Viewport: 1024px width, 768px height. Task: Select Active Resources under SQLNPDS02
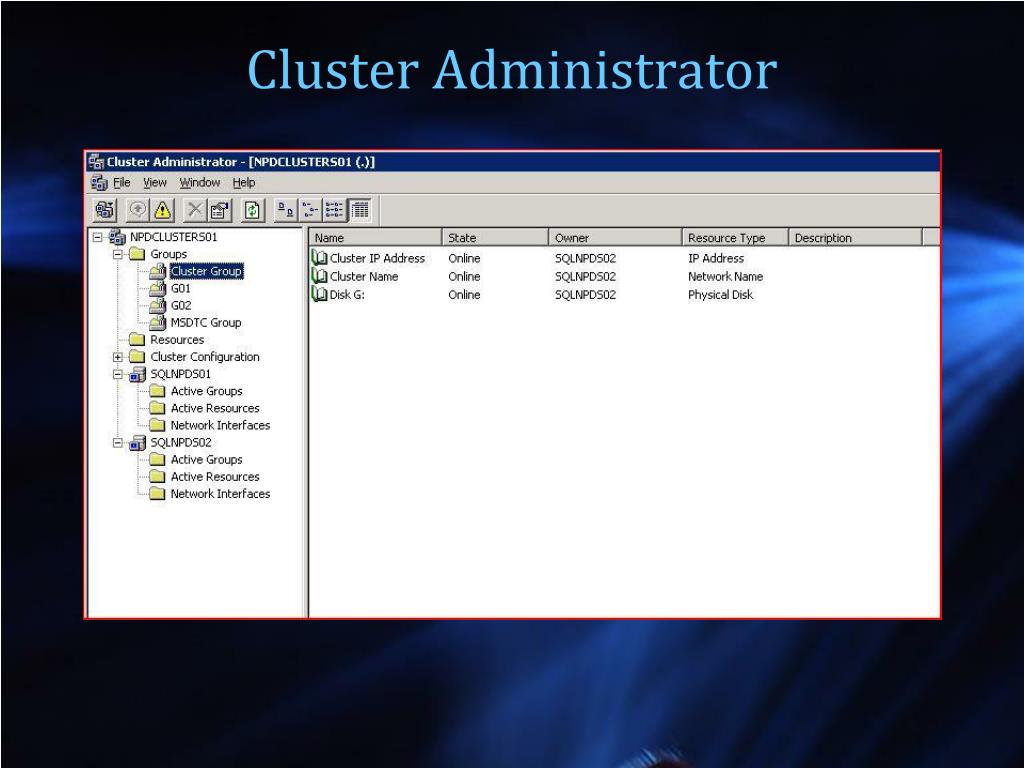pos(215,477)
